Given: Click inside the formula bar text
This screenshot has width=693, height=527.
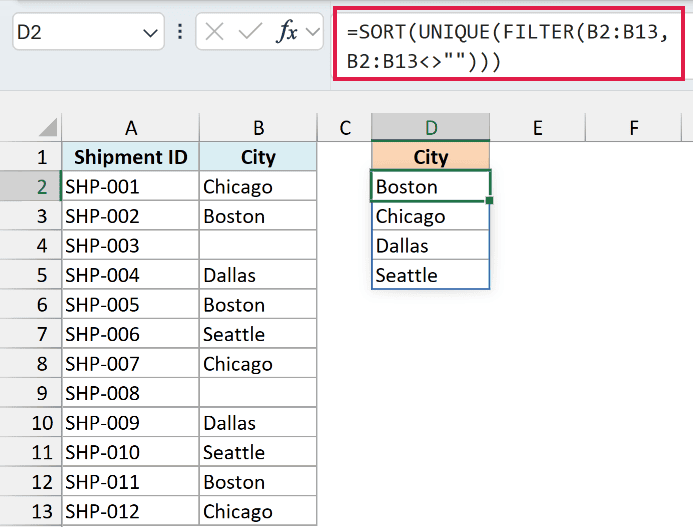Looking at the screenshot, I should (509, 44).
